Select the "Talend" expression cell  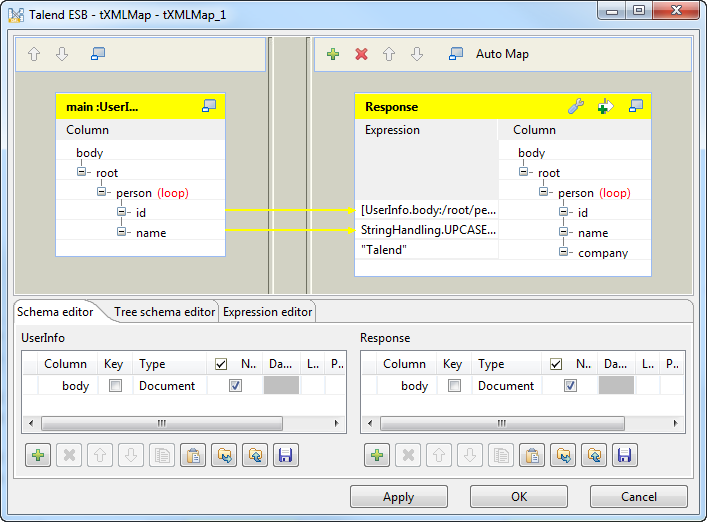coord(427,250)
